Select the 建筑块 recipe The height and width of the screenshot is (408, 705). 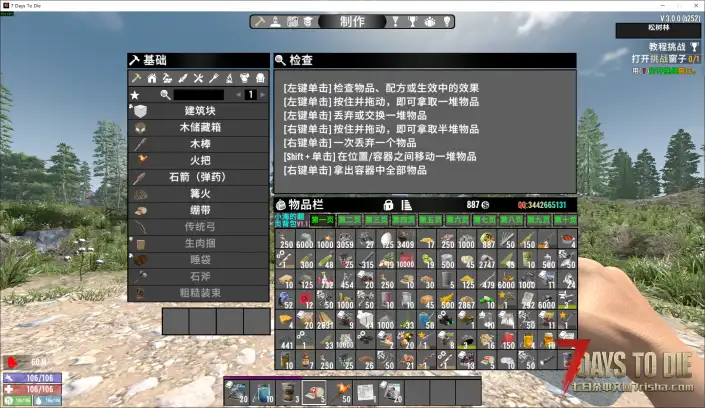tap(199, 111)
